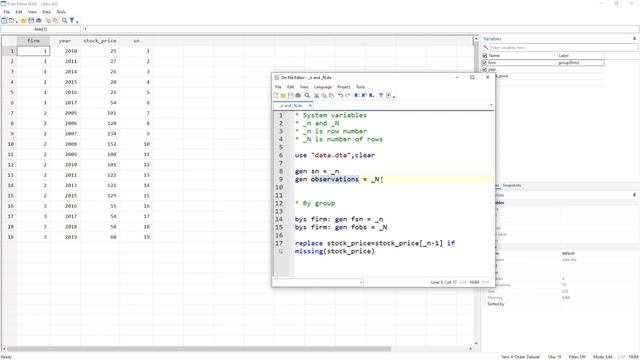Click scroll-down arrow of data grid vertical scrollbar
Screen dimensions: 640x360
(476, 343)
